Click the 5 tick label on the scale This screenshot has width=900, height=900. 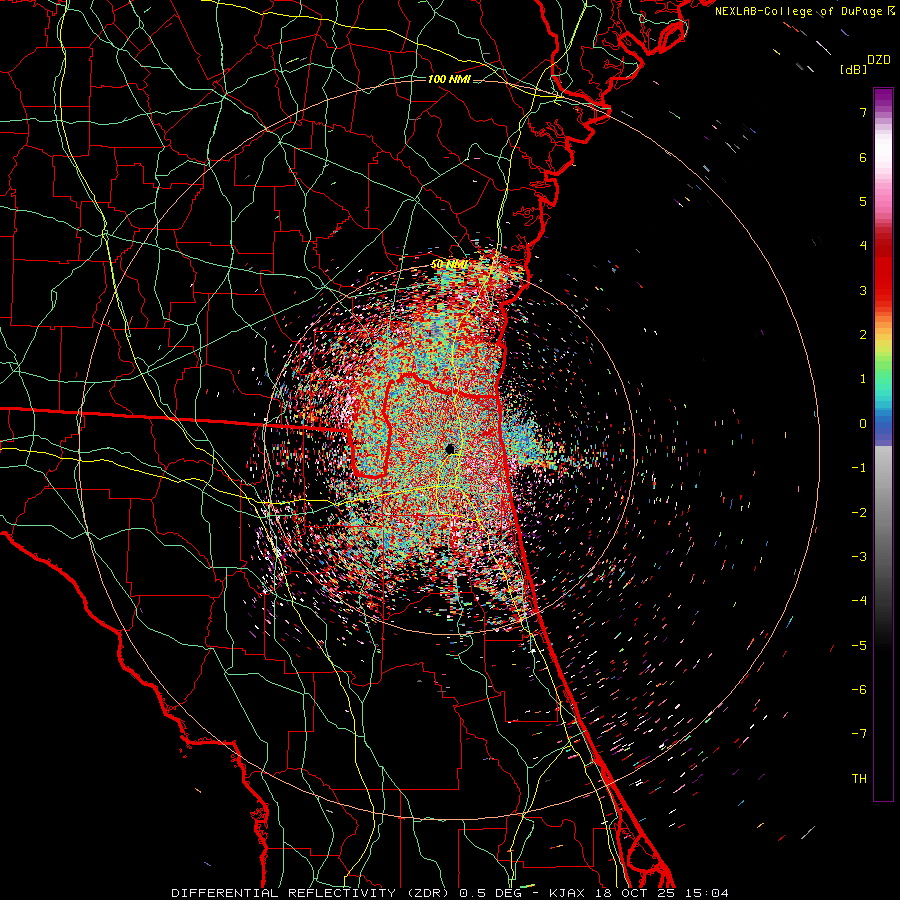(x=863, y=201)
